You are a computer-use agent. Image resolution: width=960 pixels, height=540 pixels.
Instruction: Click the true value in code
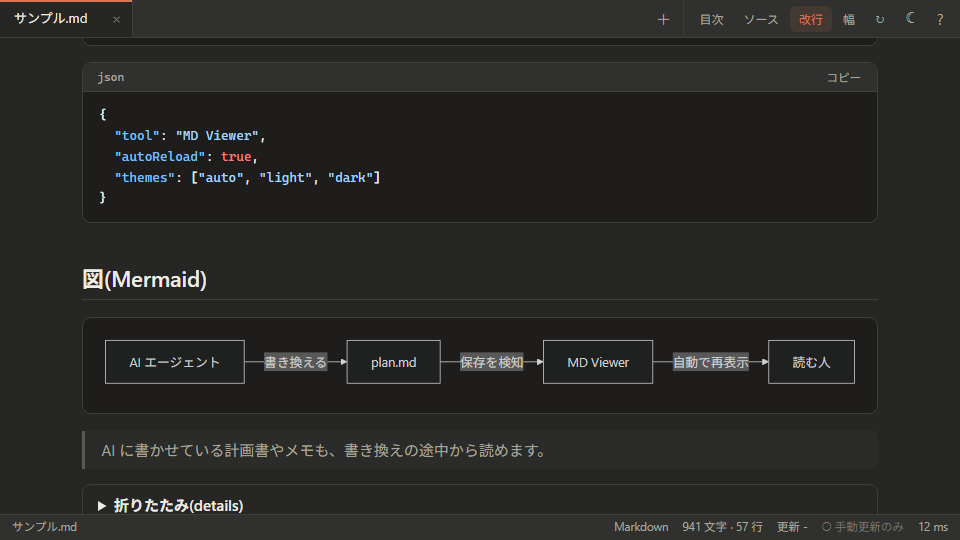(x=236, y=156)
